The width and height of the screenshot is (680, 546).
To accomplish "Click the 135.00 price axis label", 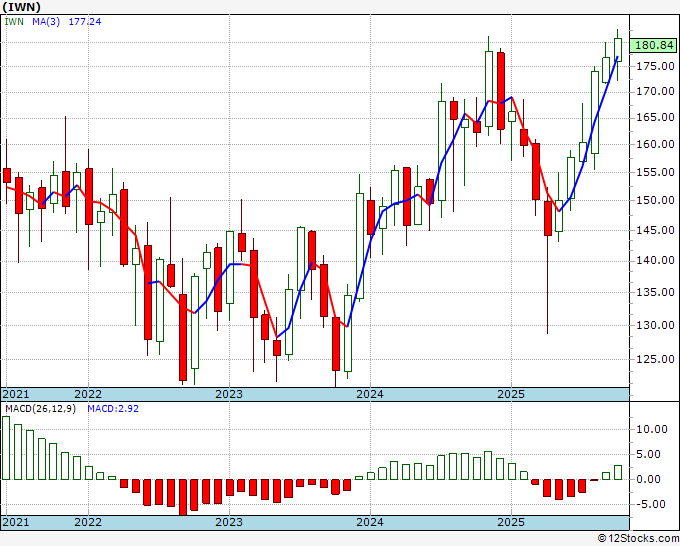I will [x=655, y=292].
